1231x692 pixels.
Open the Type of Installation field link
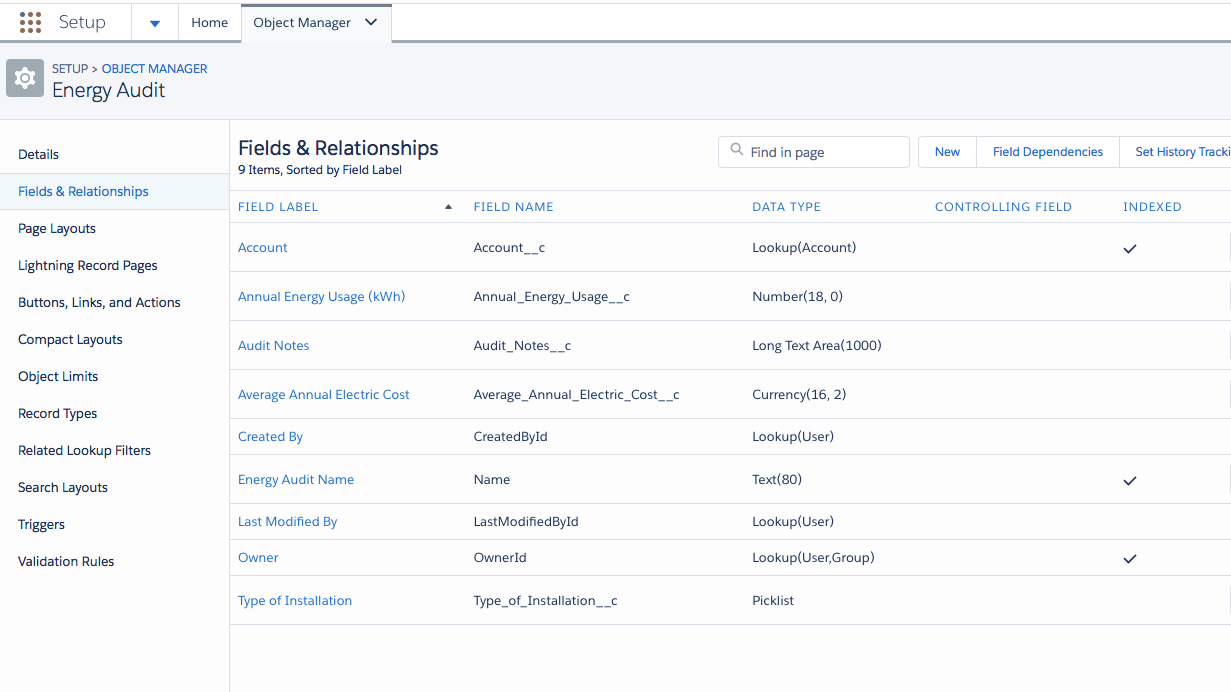coord(295,600)
